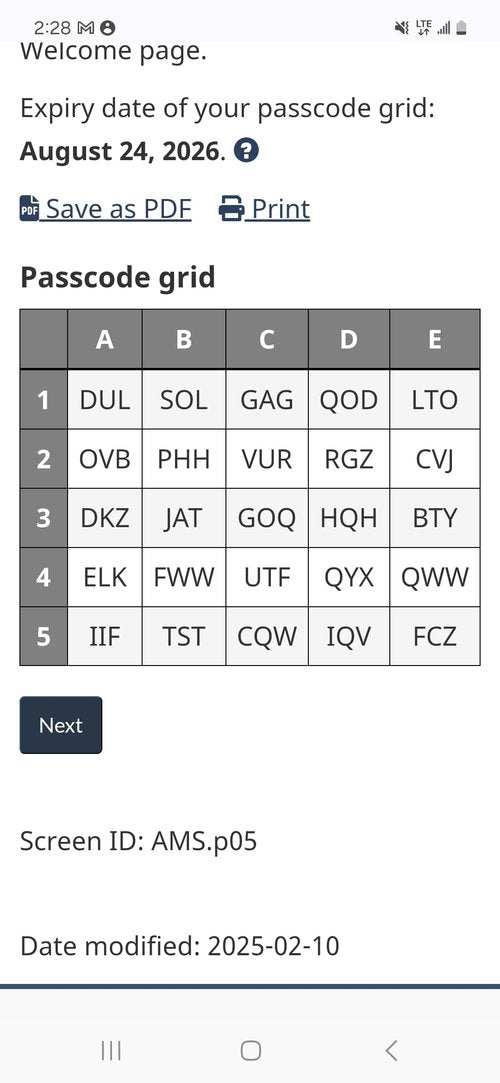500x1083 pixels.
Task: Click column header C in grid
Action: click(x=267, y=339)
